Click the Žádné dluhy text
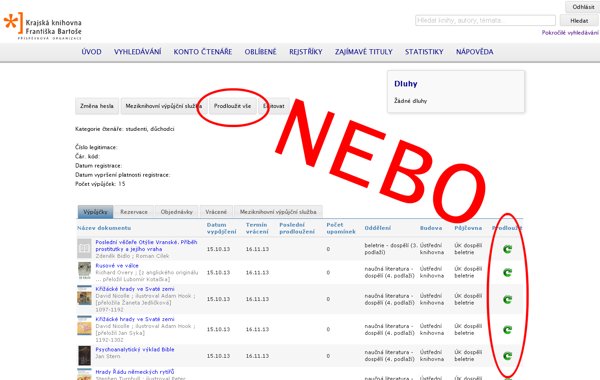The height and width of the screenshot is (380, 600). [x=411, y=101]
